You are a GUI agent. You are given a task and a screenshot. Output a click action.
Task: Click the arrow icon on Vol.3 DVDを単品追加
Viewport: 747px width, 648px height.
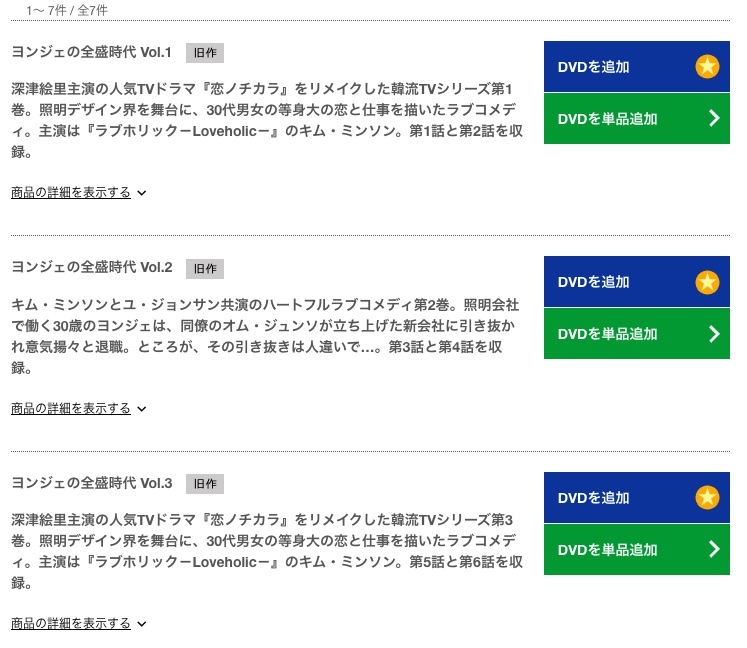[714, 549]
